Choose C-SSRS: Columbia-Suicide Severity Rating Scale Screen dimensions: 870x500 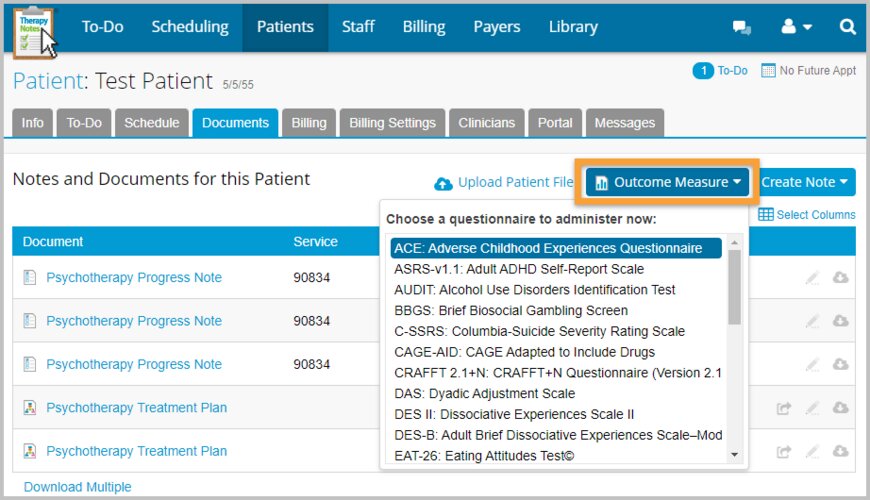tap(539, 331)
